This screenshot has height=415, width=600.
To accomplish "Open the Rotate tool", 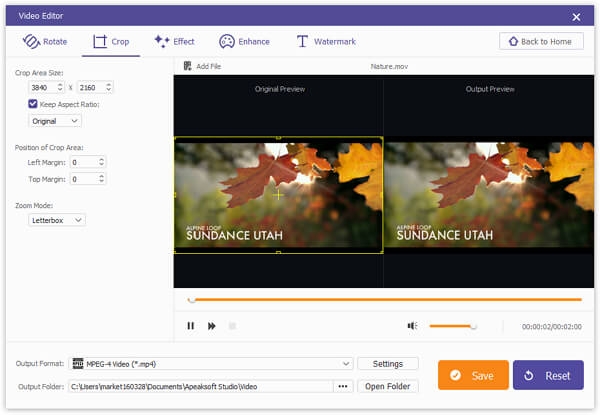I will 45,41.
